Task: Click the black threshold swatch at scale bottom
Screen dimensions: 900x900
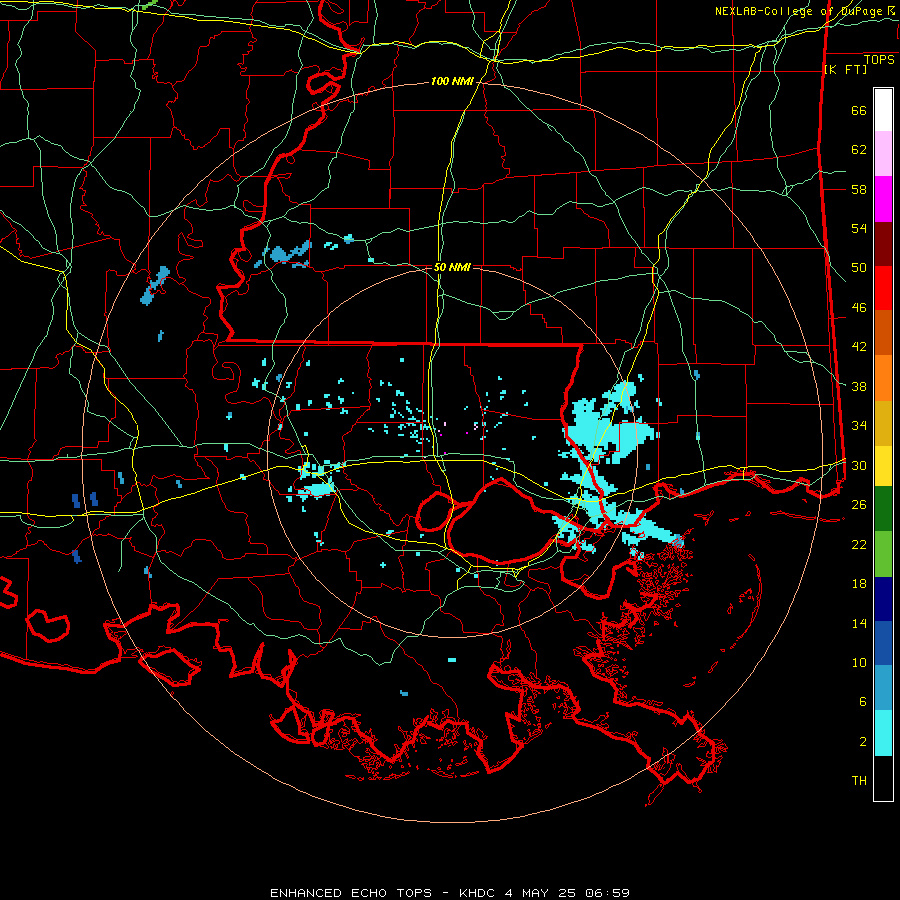Action: [x=883, y=778]
